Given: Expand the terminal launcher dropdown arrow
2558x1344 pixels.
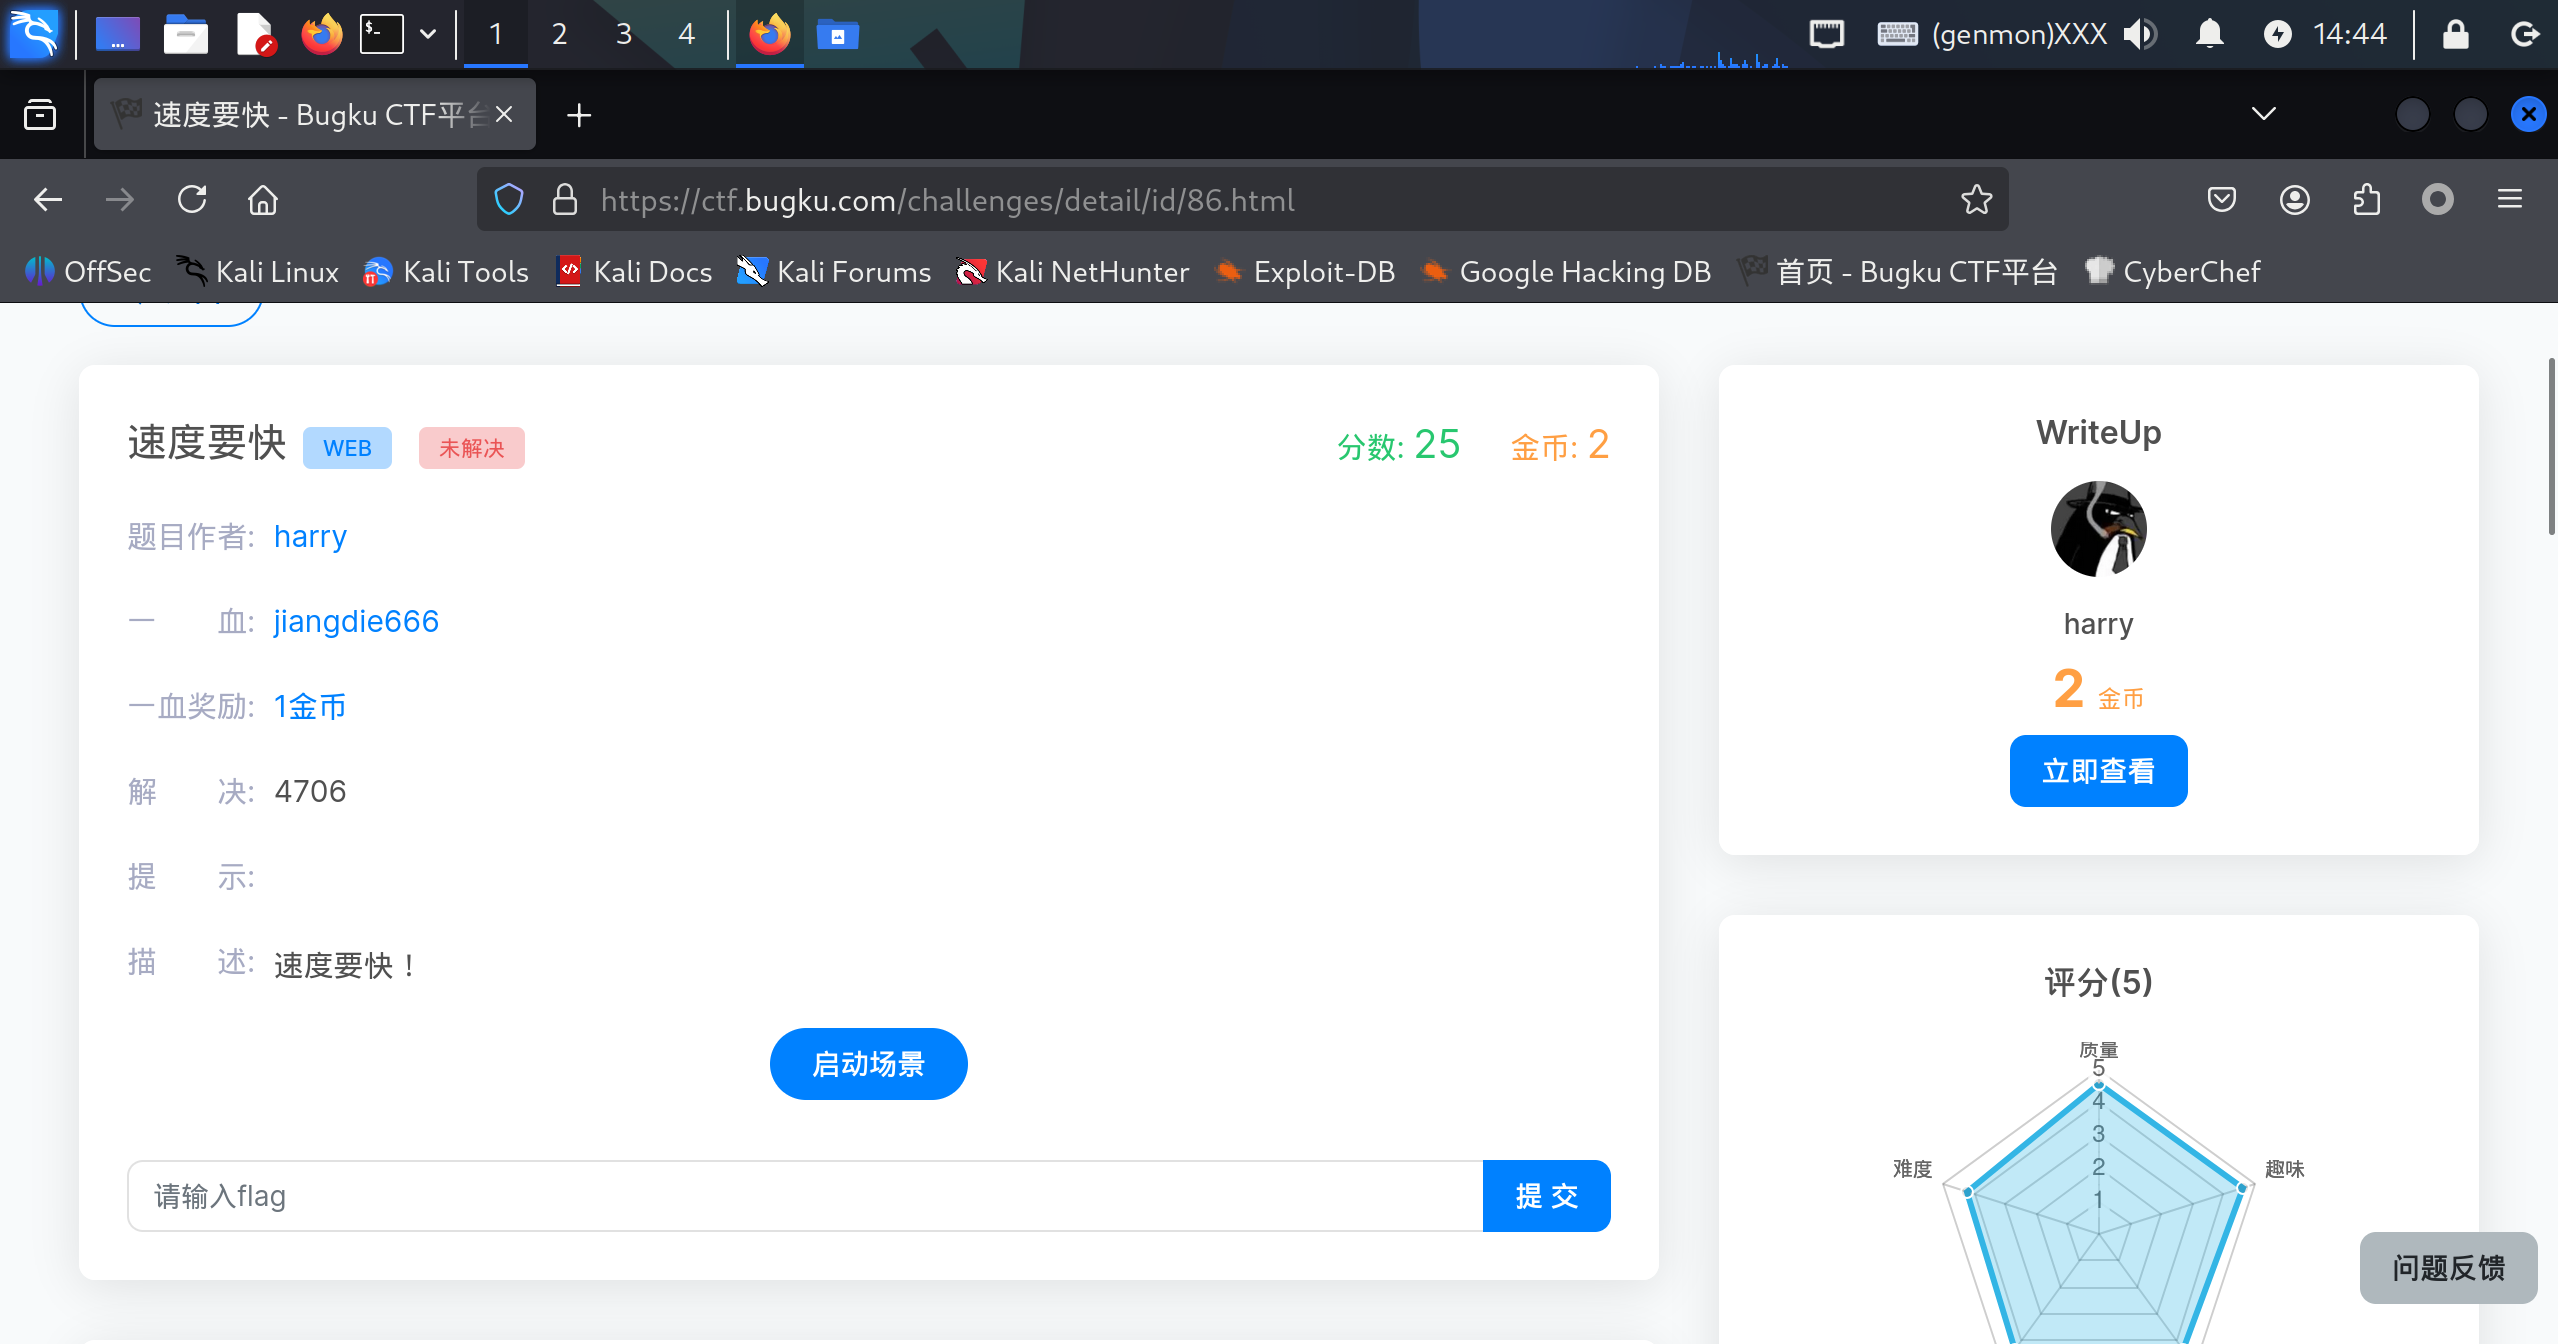Looking at the screenshot, I should point(428,35).
